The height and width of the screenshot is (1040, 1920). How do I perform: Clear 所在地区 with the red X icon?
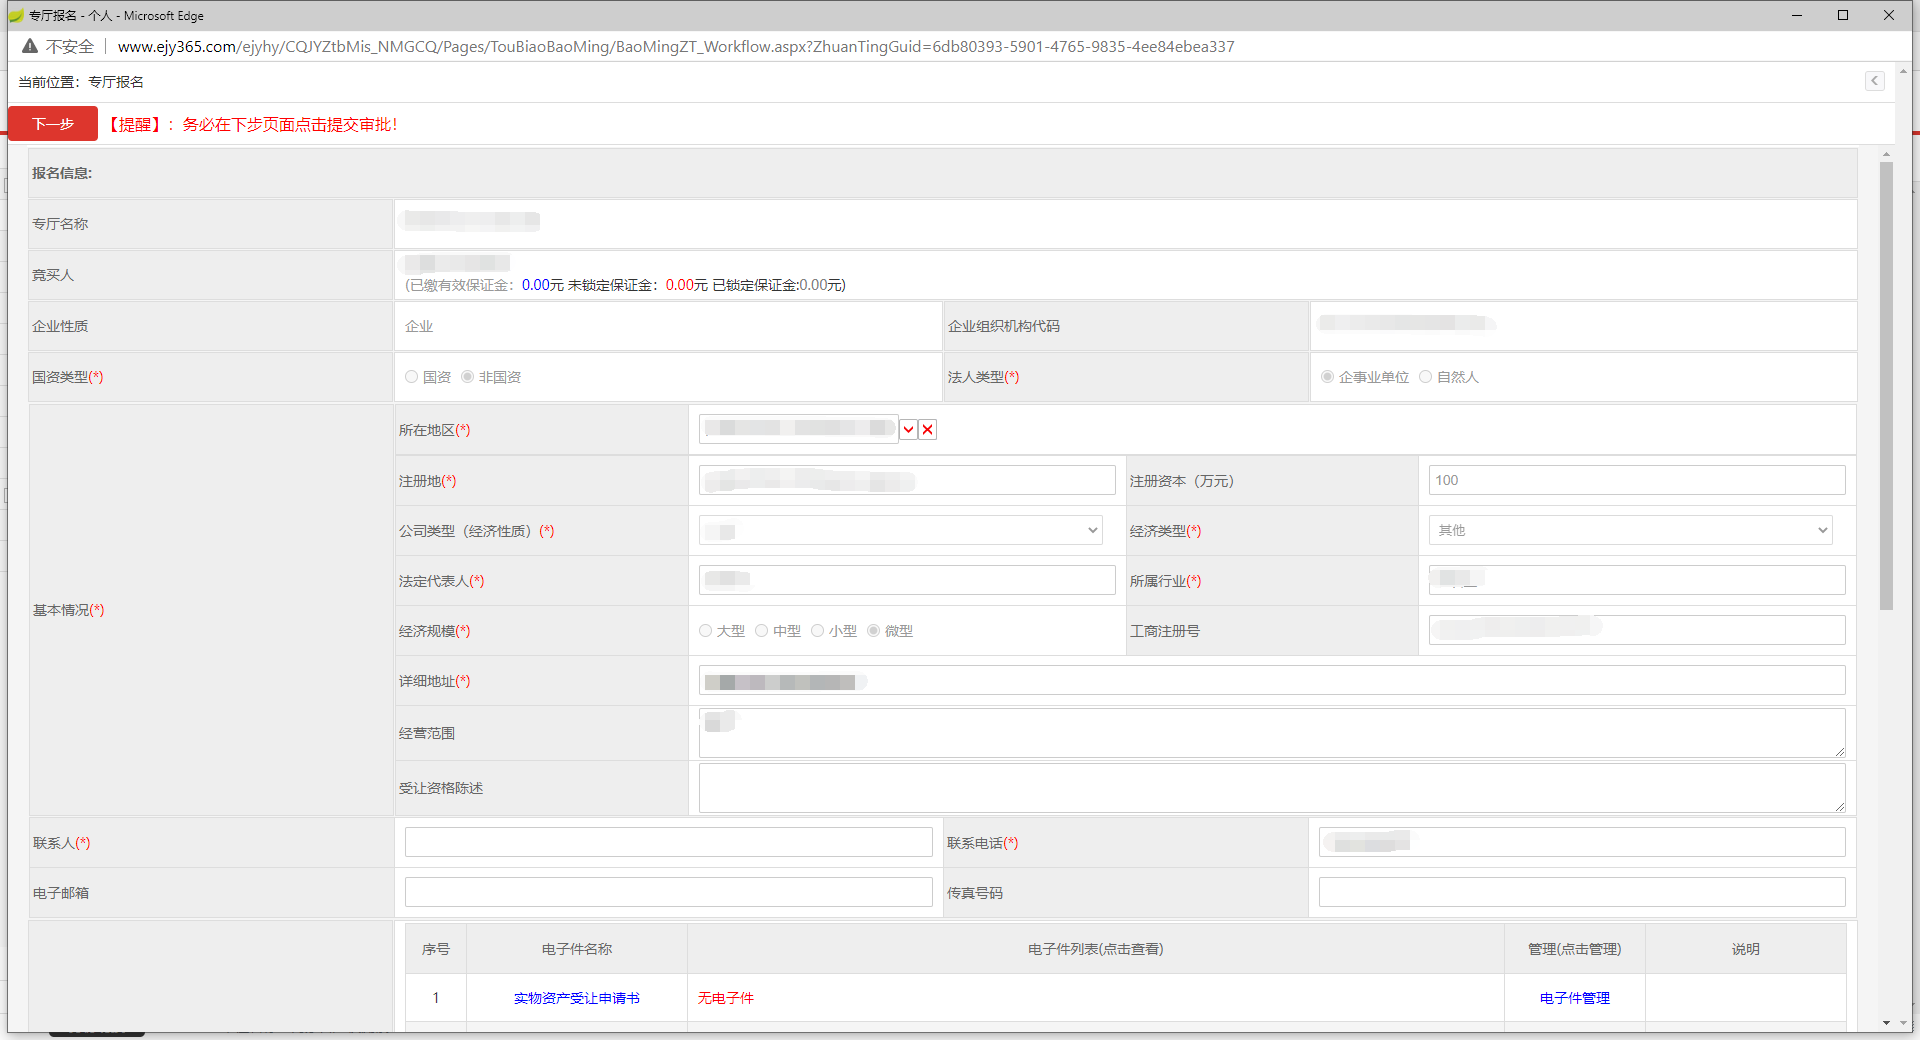coord(928,430)
